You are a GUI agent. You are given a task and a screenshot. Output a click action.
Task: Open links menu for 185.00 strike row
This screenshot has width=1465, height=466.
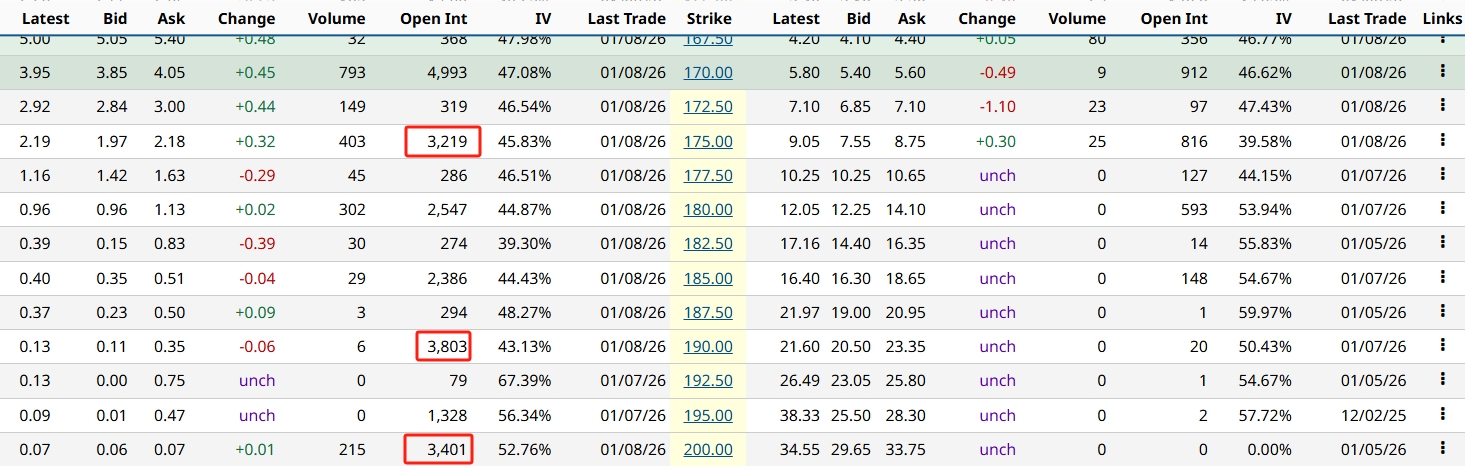point(1442,278)
